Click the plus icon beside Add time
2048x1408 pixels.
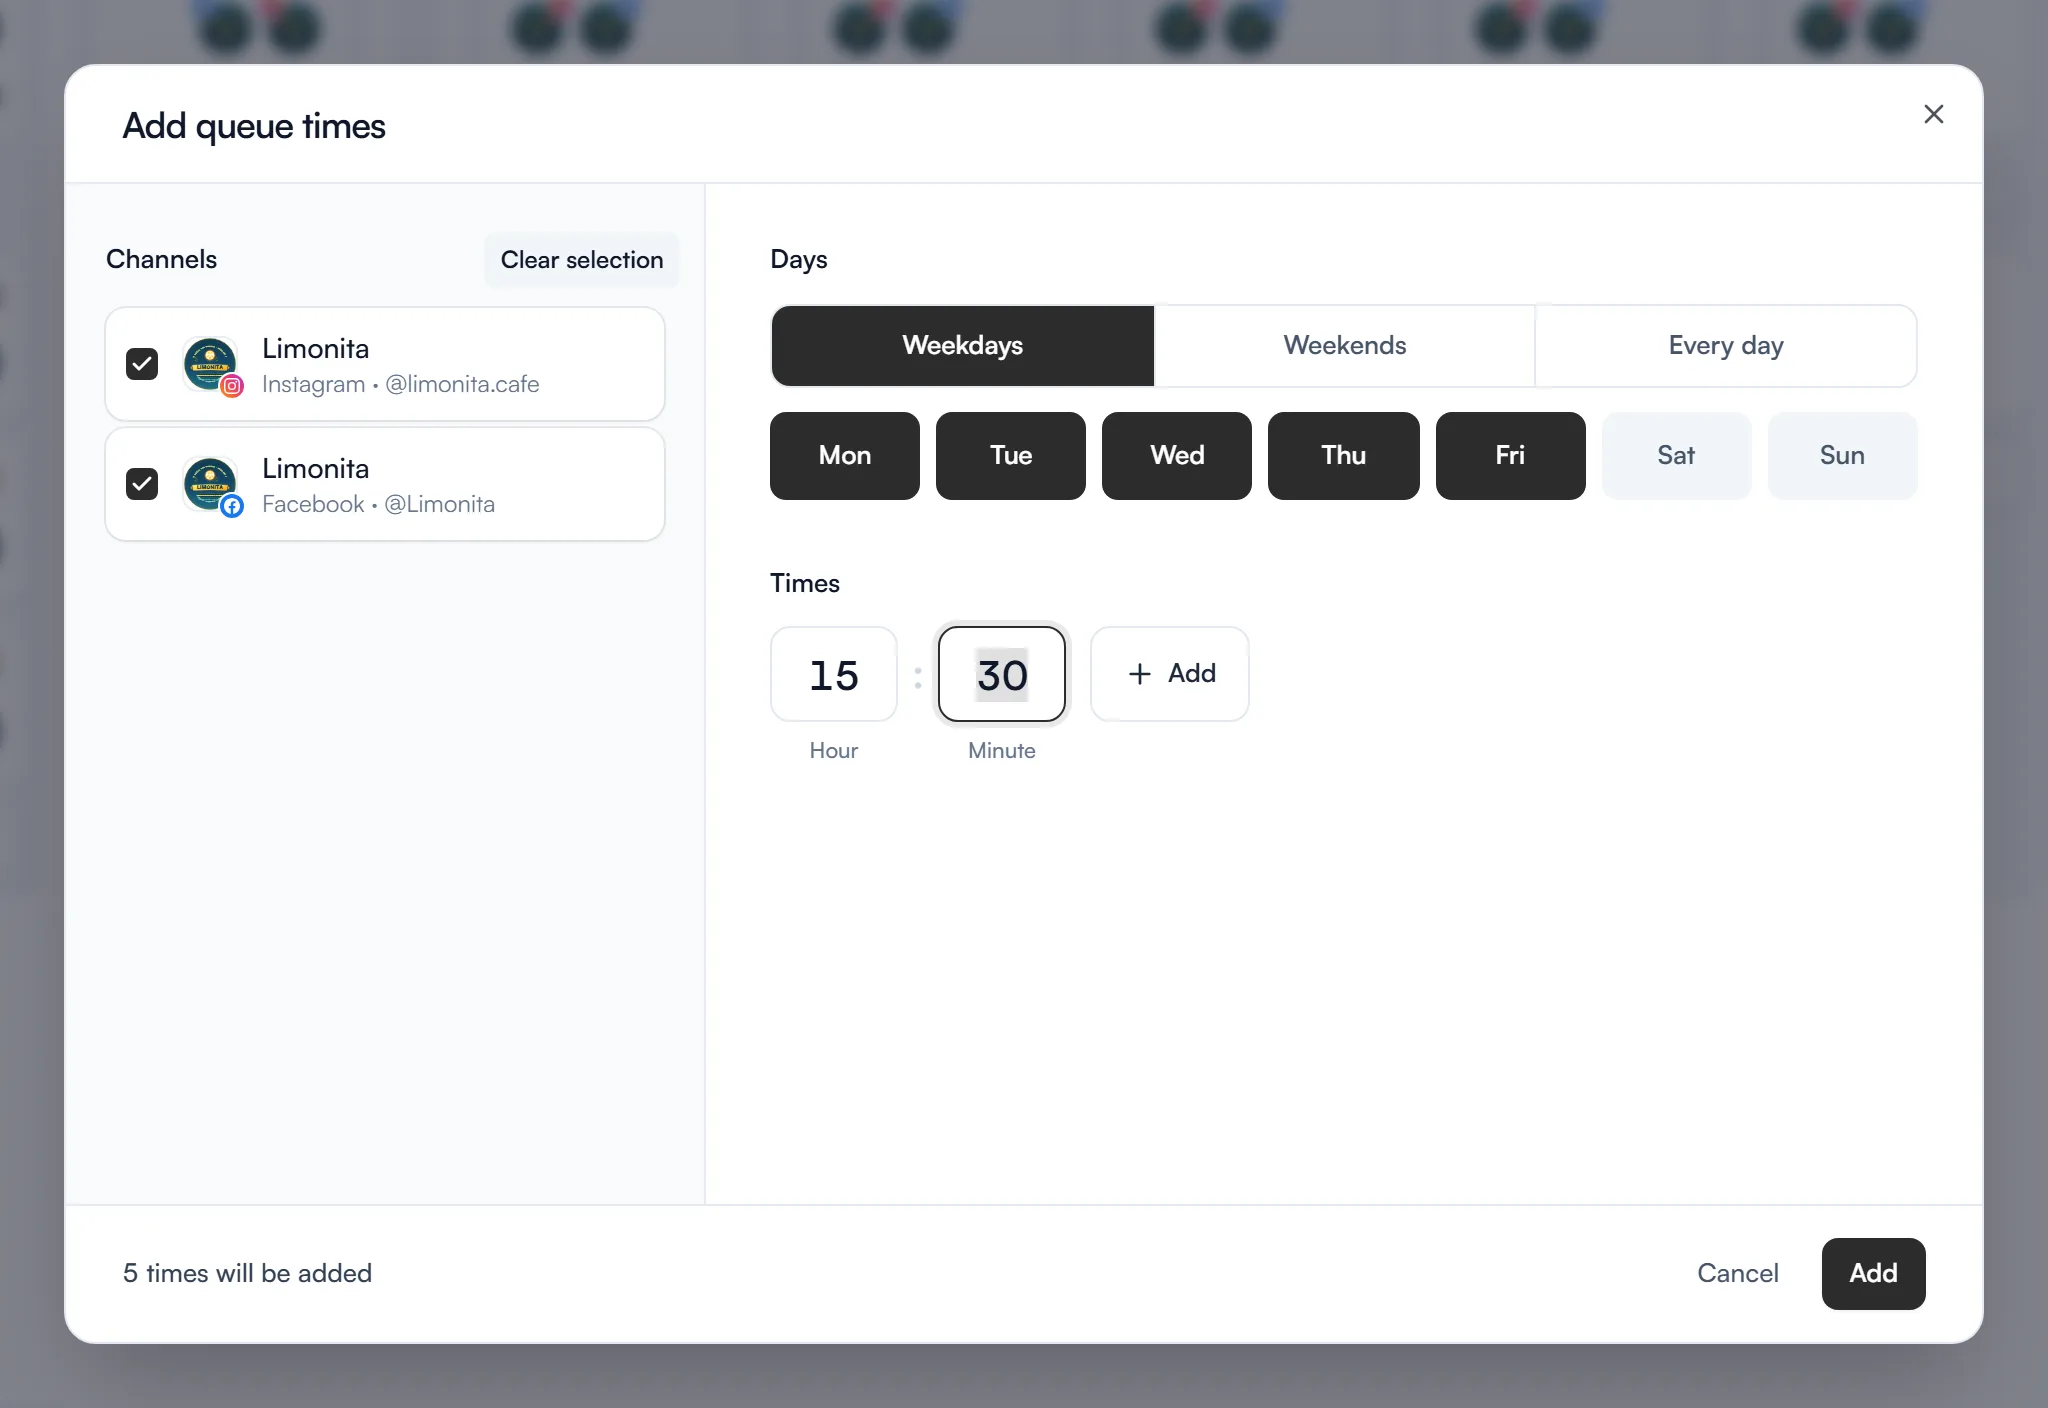pyautogui.click(x=1139, y=674)
